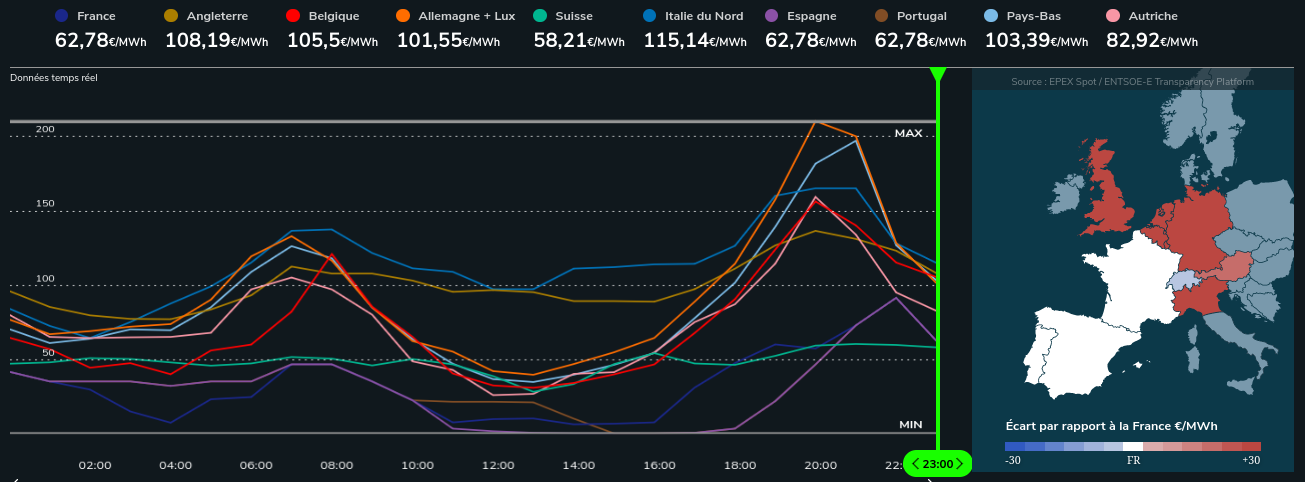Click the 100 y-axis label
Image resolution: width=1305 pixels, height=482 pixels.
(x=45, y=279)
